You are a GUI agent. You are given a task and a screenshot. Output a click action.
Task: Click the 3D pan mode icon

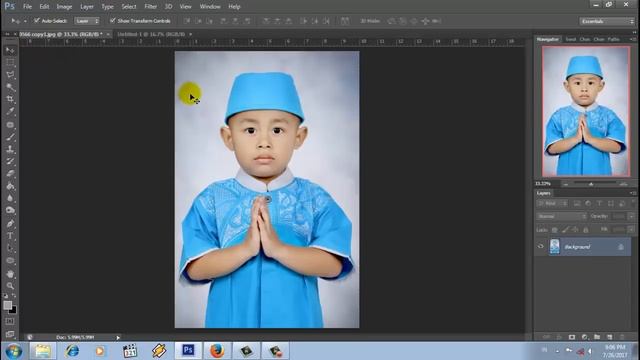(x=413, y=21)
